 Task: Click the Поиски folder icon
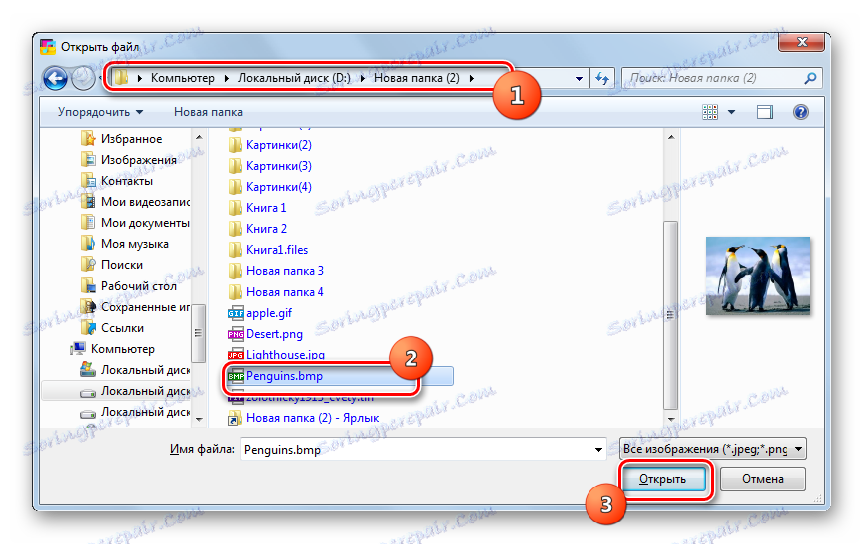pyautogui.click(x=88, y=265)
